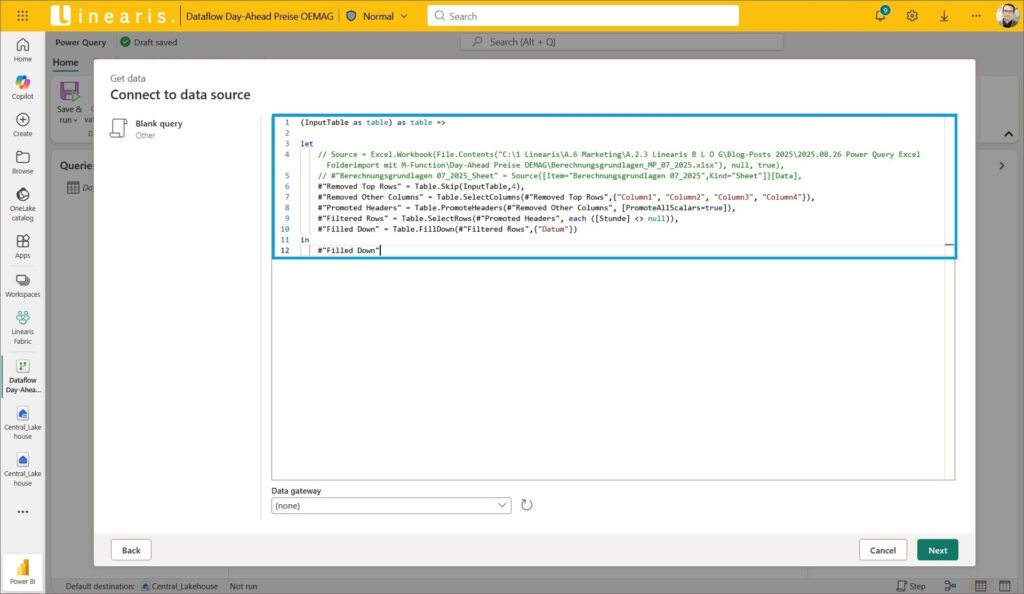The height and width of the screenshot is (594, 1024).
Task: Go back with the Back button
Action: [131, 550]
